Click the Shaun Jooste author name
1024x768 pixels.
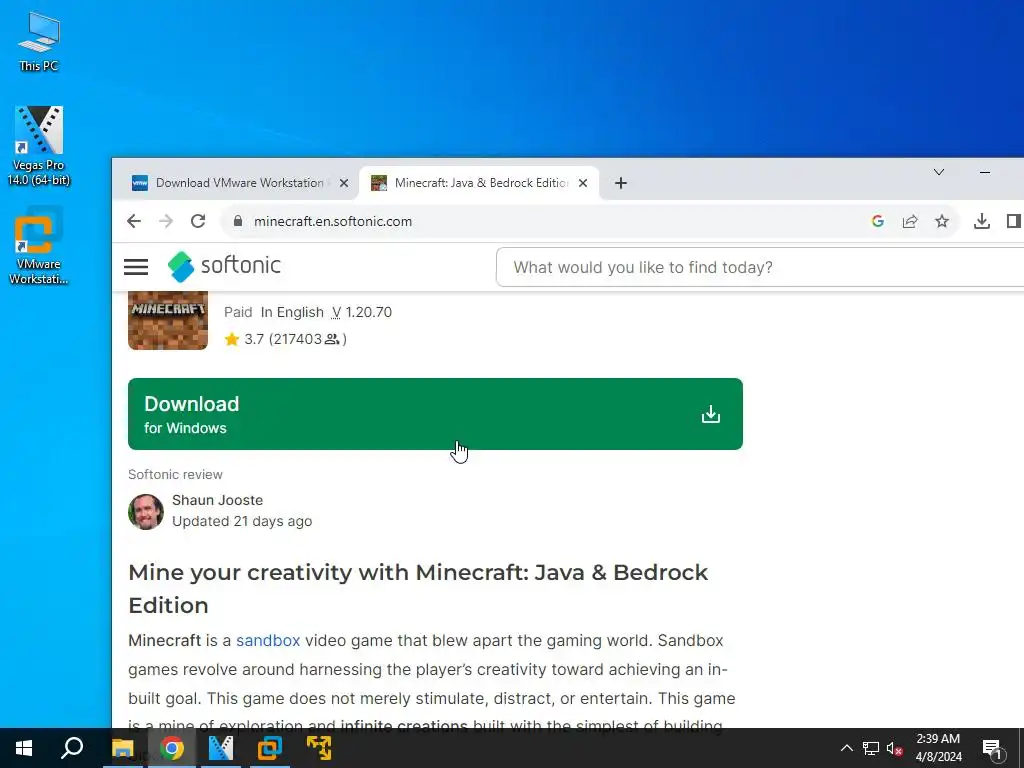click(x=217, y=500)
